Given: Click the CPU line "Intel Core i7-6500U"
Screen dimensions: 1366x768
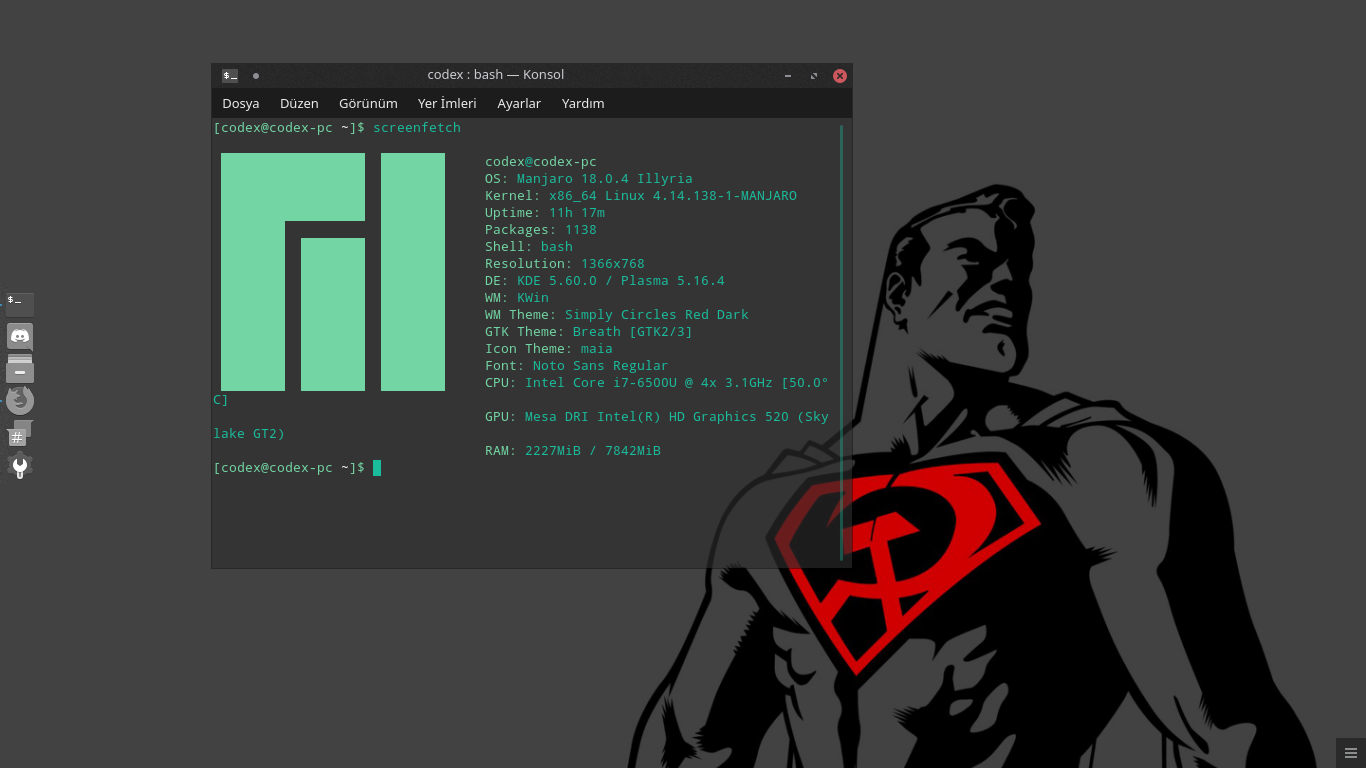Looking at the screenshot, I should click(601, 383).
